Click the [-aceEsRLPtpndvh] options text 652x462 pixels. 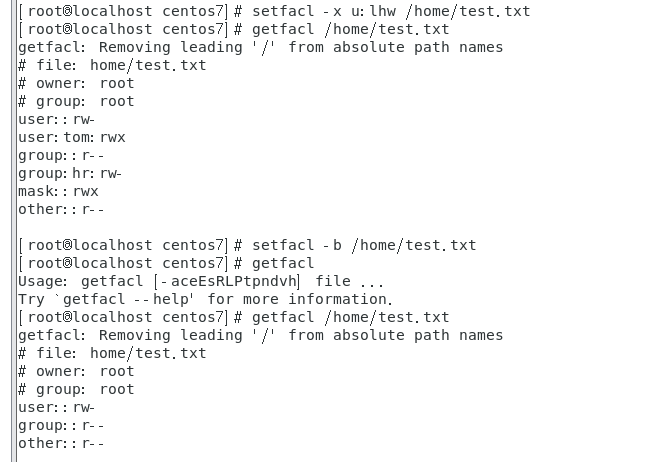[227, 281]
